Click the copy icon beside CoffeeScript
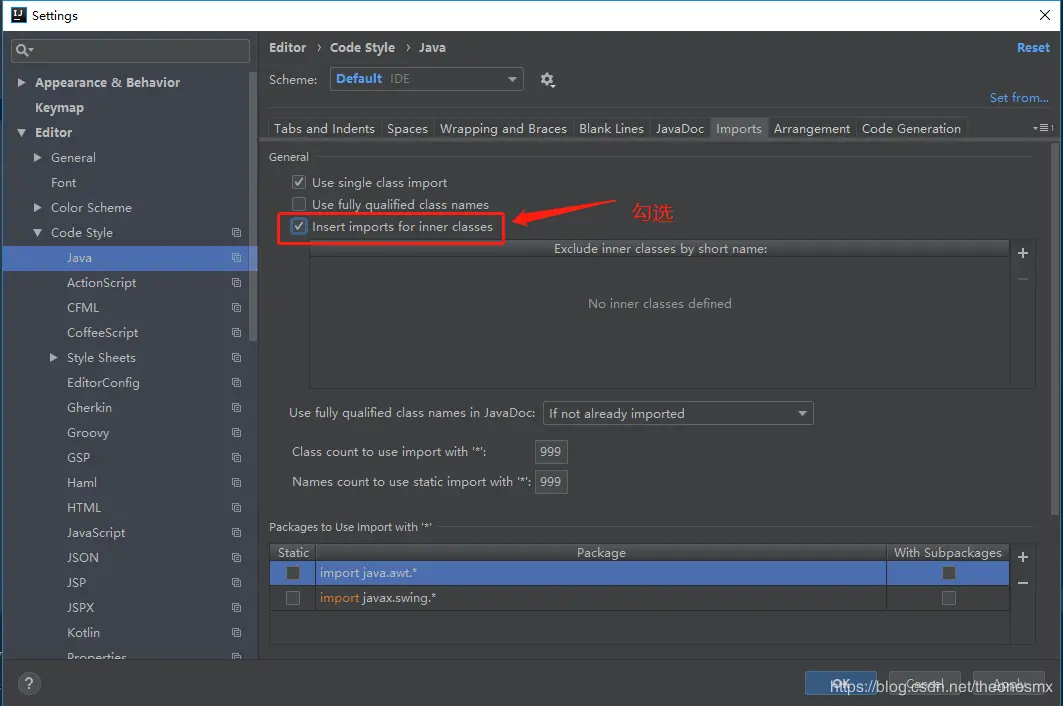Image resolution: width=1063 pixels, height=706 pixels. pyautogui.click(x=236, y=333)
